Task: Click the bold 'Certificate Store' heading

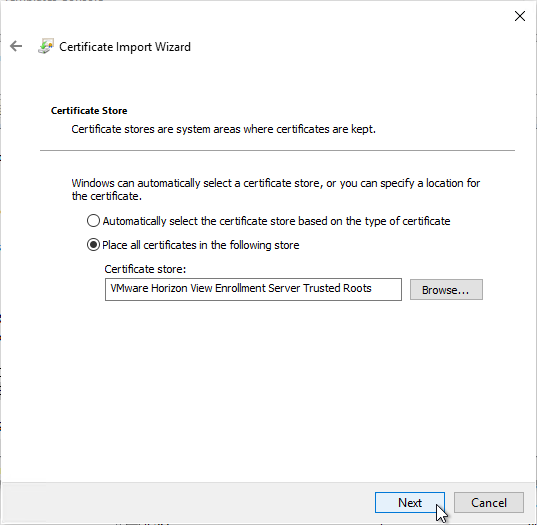Action: pyautogui.click(x=89, y=111)
